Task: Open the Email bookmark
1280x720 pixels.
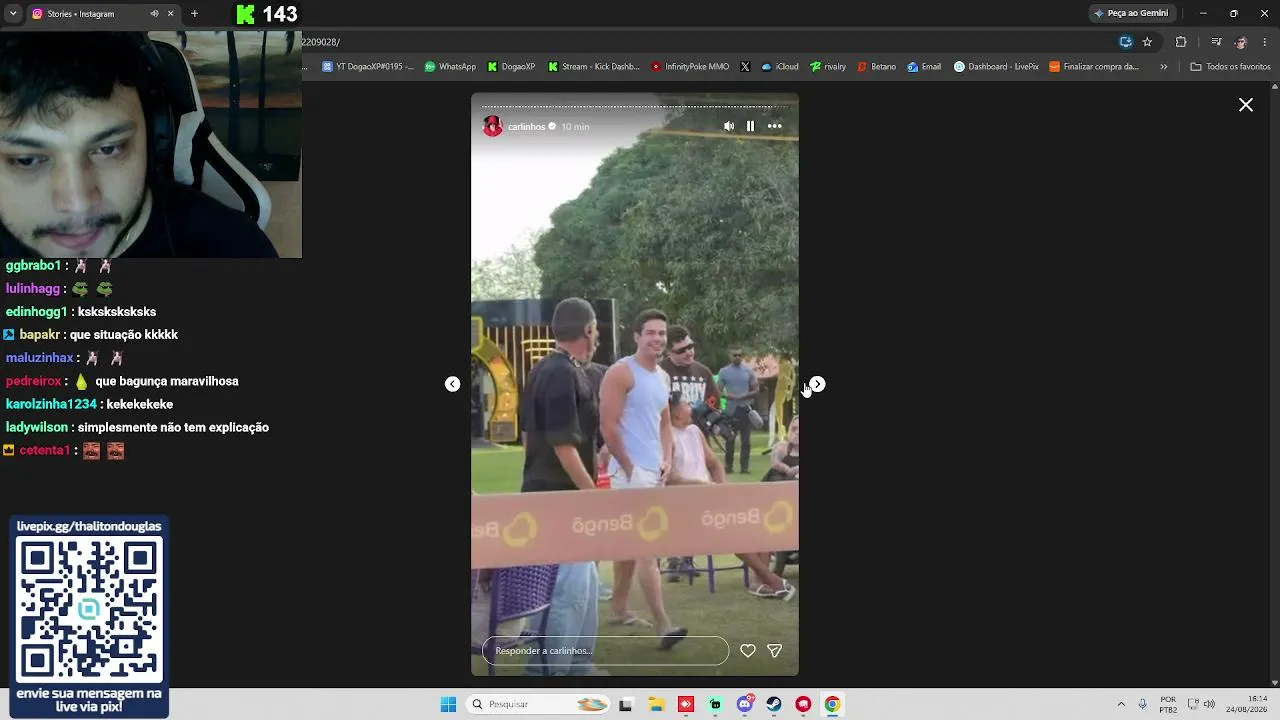Action: pyautogui.click(x=924, y=67)
